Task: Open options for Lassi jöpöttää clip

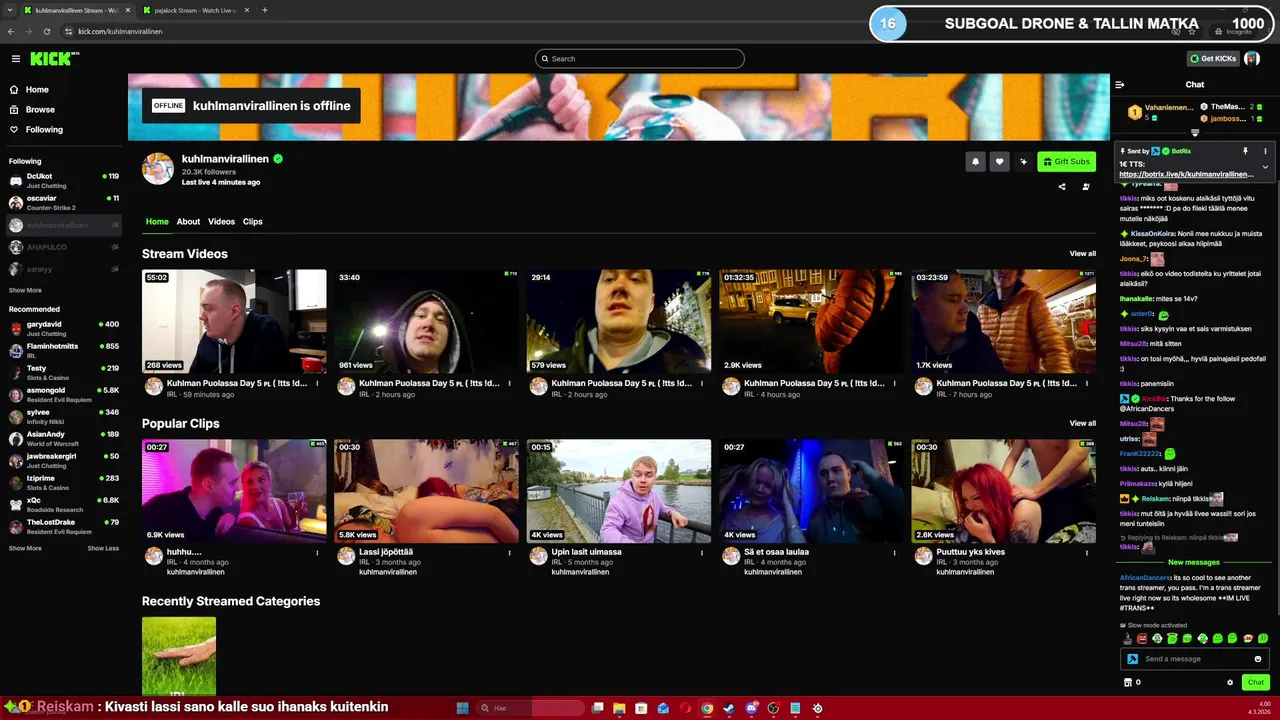Action: click(509, 552)
